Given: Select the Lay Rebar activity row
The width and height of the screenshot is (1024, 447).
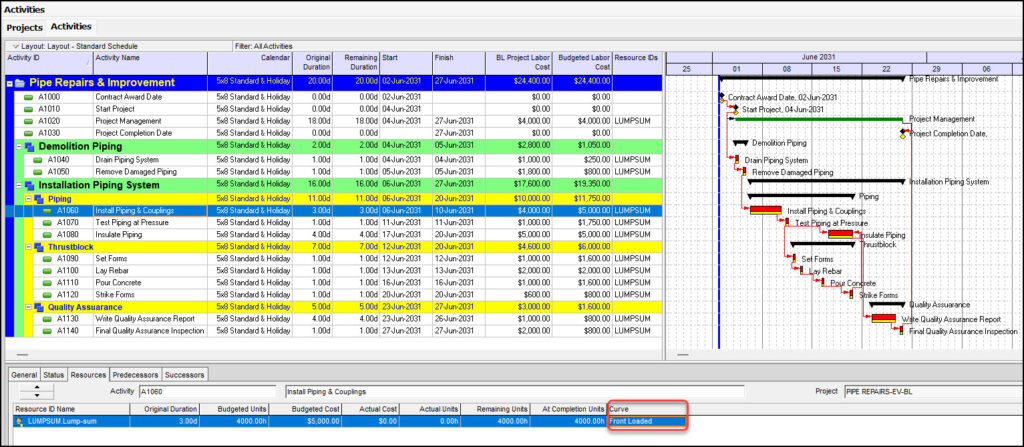Looking at the screenshot, I should [332, 271].
